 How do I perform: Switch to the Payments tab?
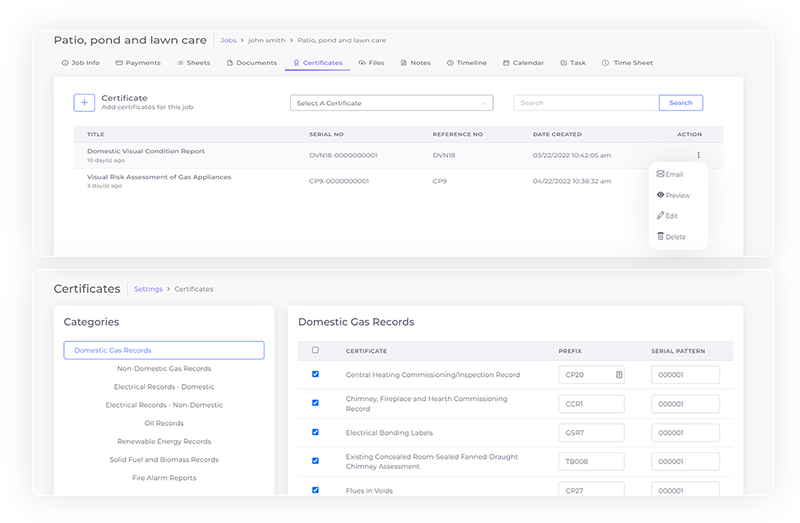click(138, 63)
